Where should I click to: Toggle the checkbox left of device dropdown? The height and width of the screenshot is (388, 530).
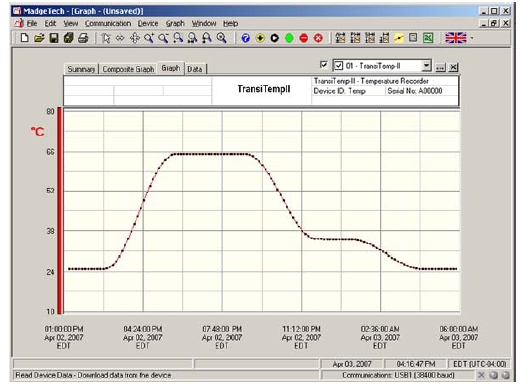click(x=323, y=65)
